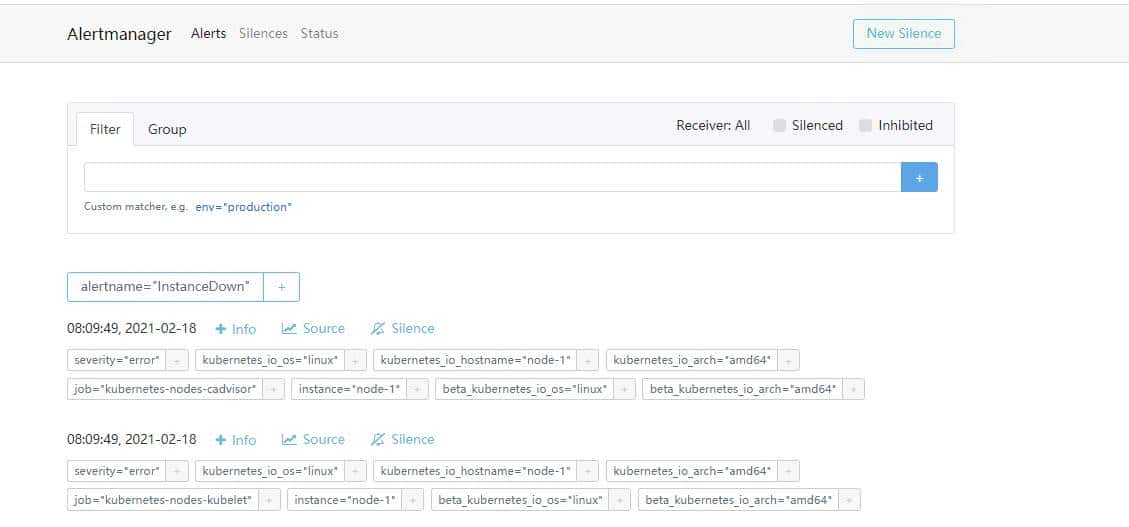Image resolution: width=1129 pixels, height=527 pixels.
Task: Open the Alerts page in navbar
Action: click(x=208, y=33)
